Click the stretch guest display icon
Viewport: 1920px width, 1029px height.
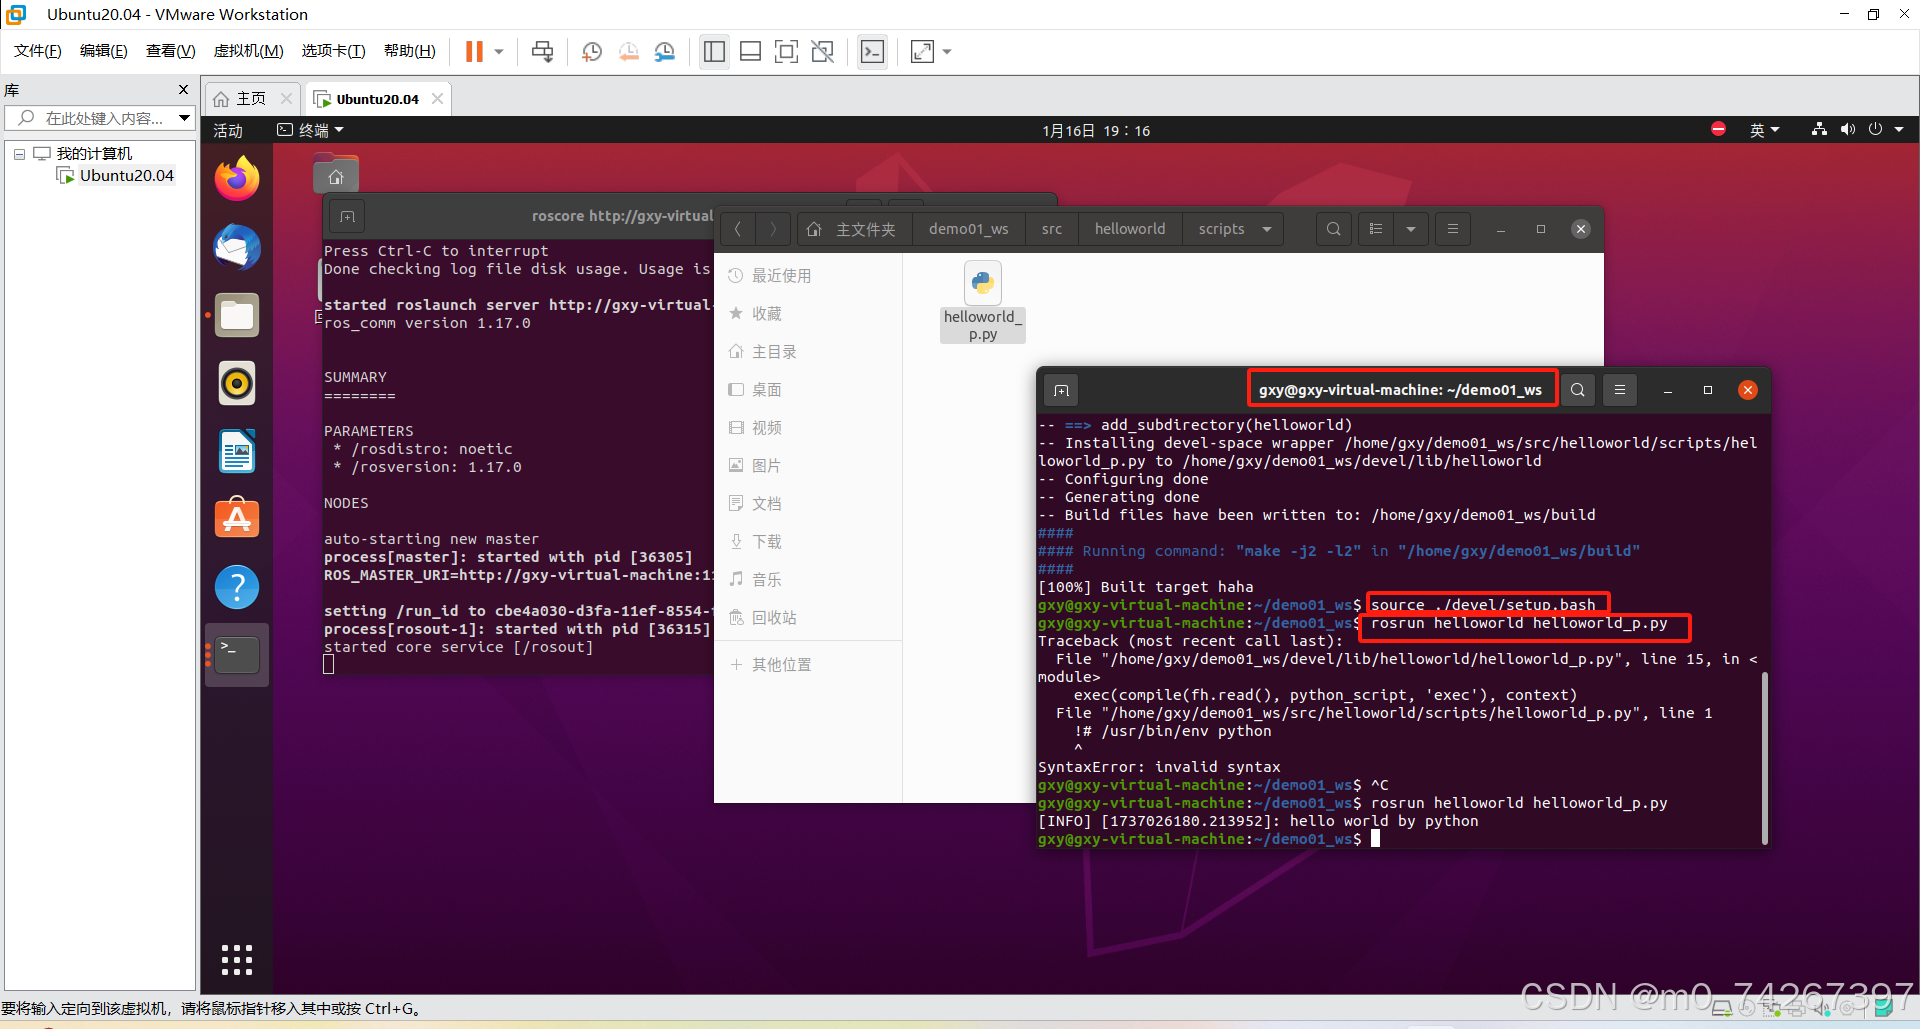coord(922,51)
